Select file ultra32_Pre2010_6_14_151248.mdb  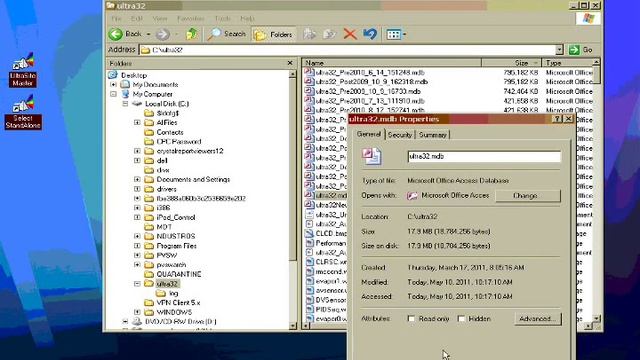(370, 73)
